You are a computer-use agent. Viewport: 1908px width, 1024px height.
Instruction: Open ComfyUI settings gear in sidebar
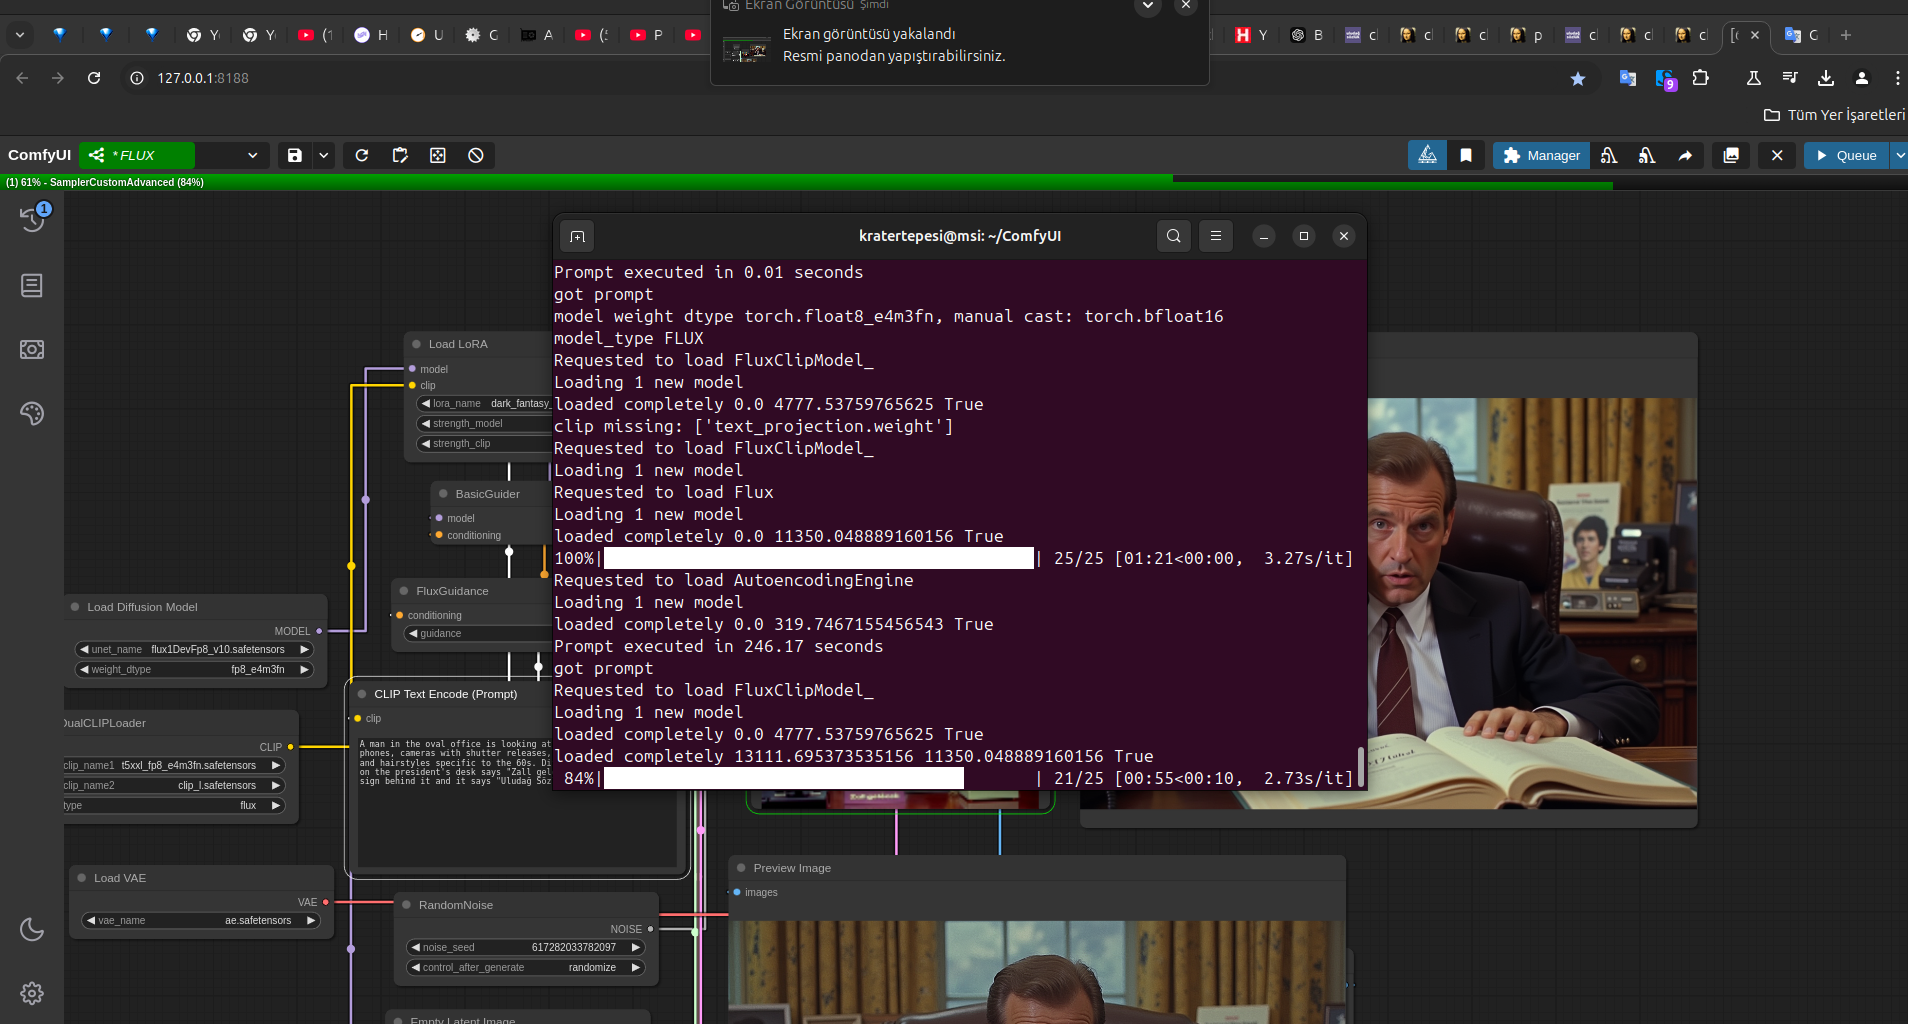tap(32, 993)
